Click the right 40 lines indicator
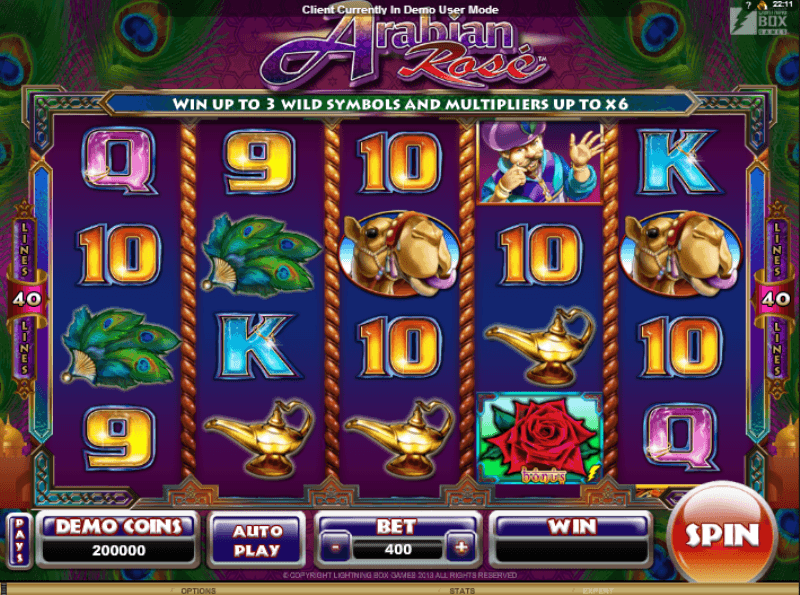This screenshot has height=595, width=800. click(775, 299)
